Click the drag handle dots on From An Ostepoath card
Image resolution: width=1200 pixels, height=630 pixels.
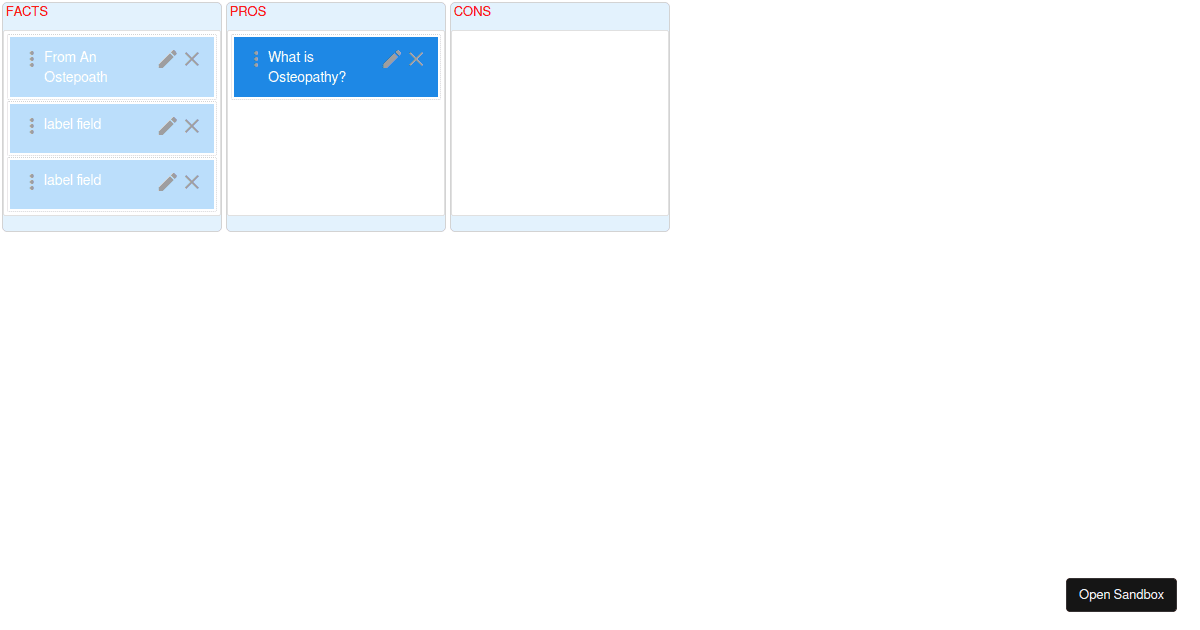tap(31, 59)
